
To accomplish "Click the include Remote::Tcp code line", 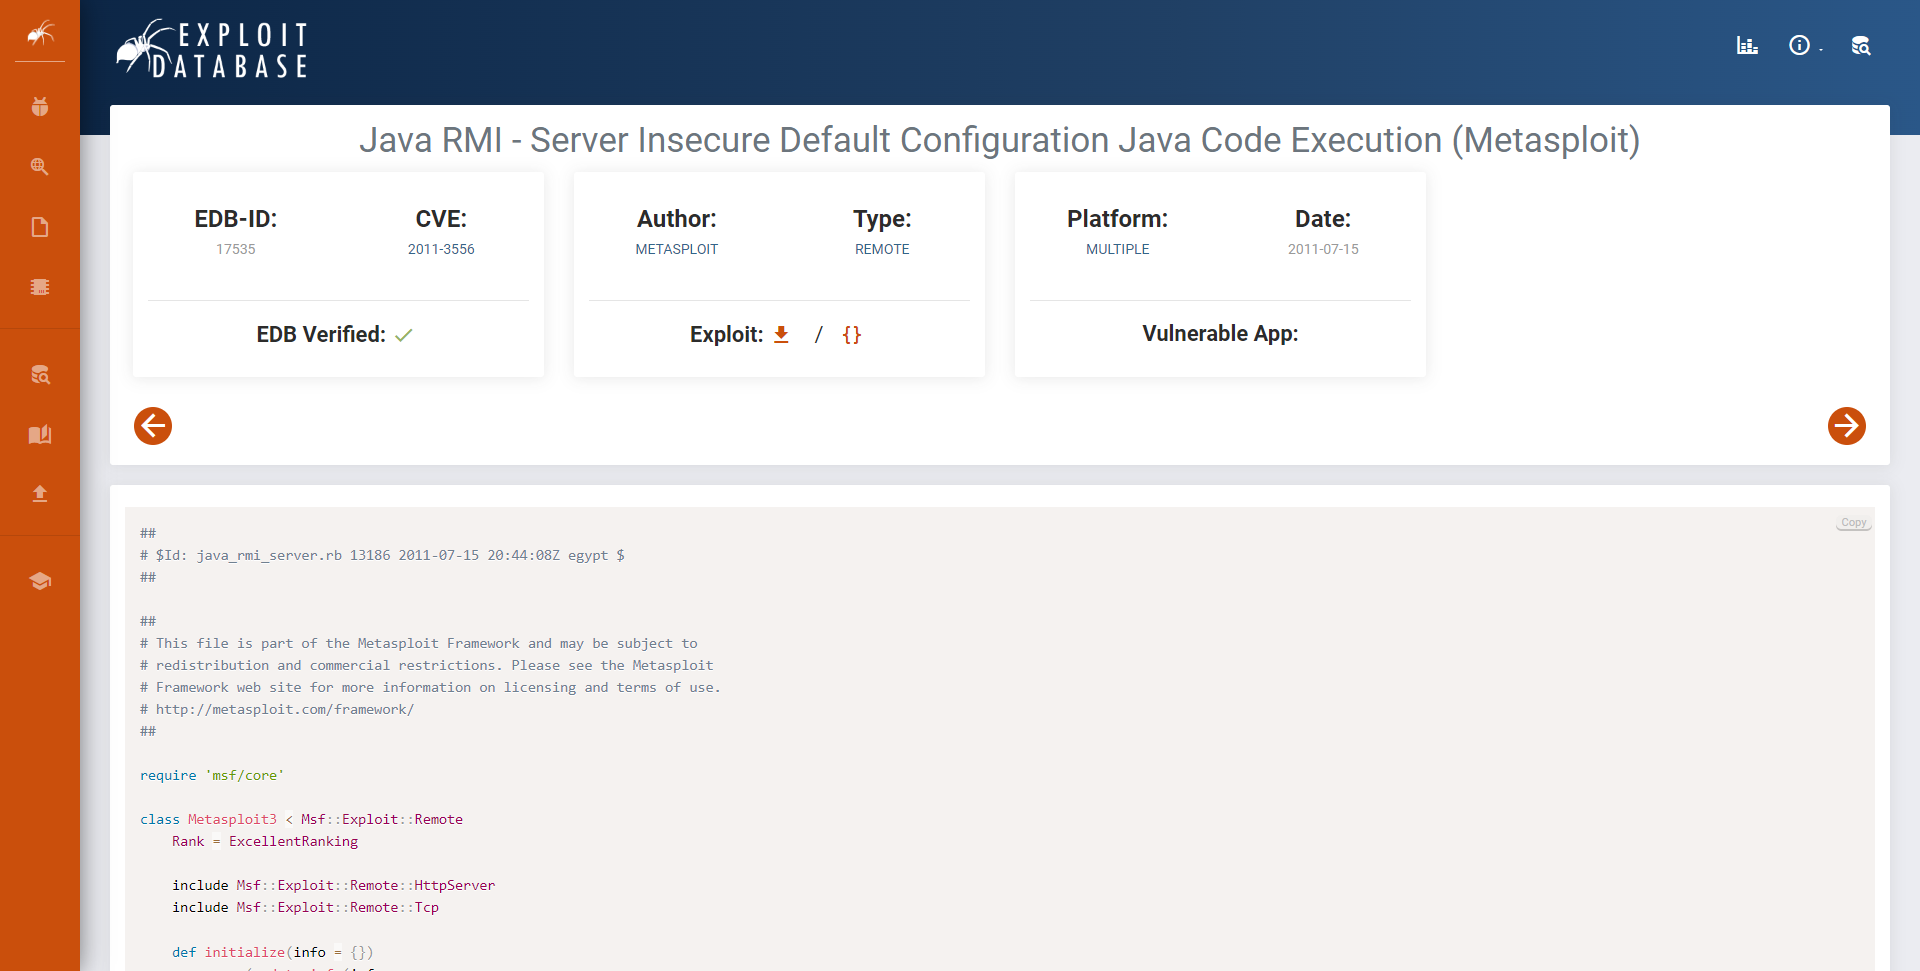I will tap(305, 907).
